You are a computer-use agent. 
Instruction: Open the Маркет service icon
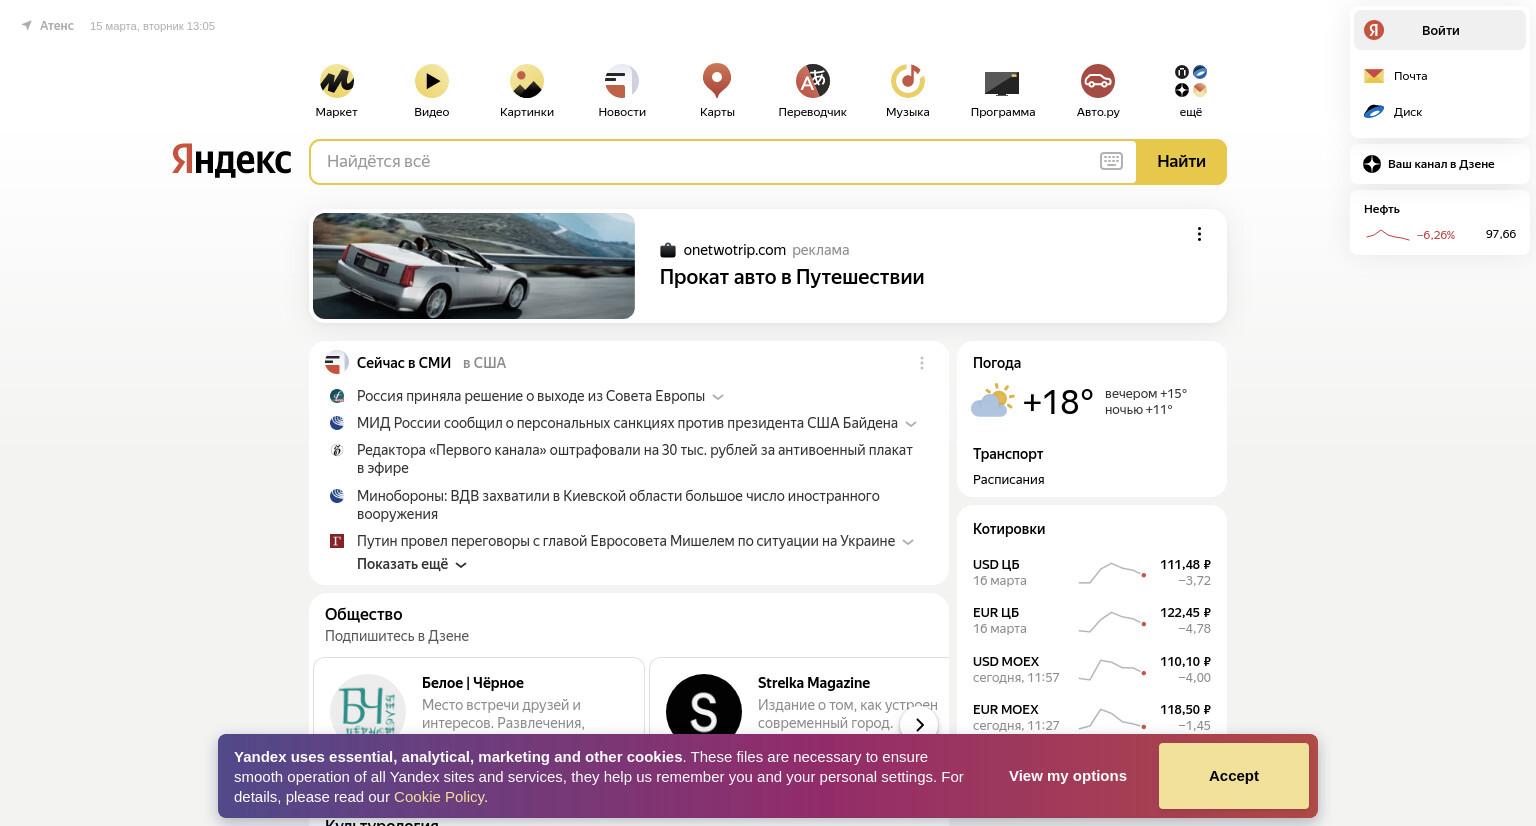(336, 81)
